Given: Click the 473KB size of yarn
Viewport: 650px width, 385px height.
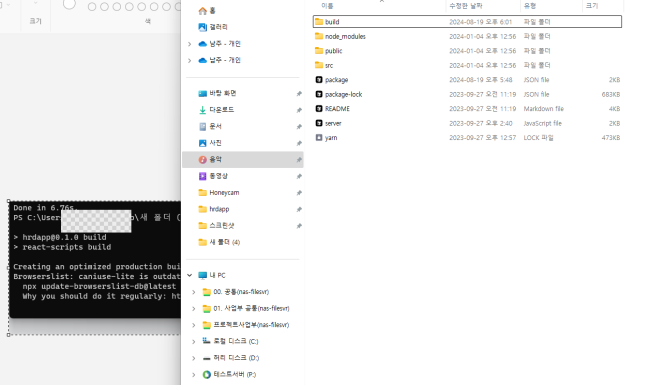Looking at the screenshot, I should (x=611, y=138).
